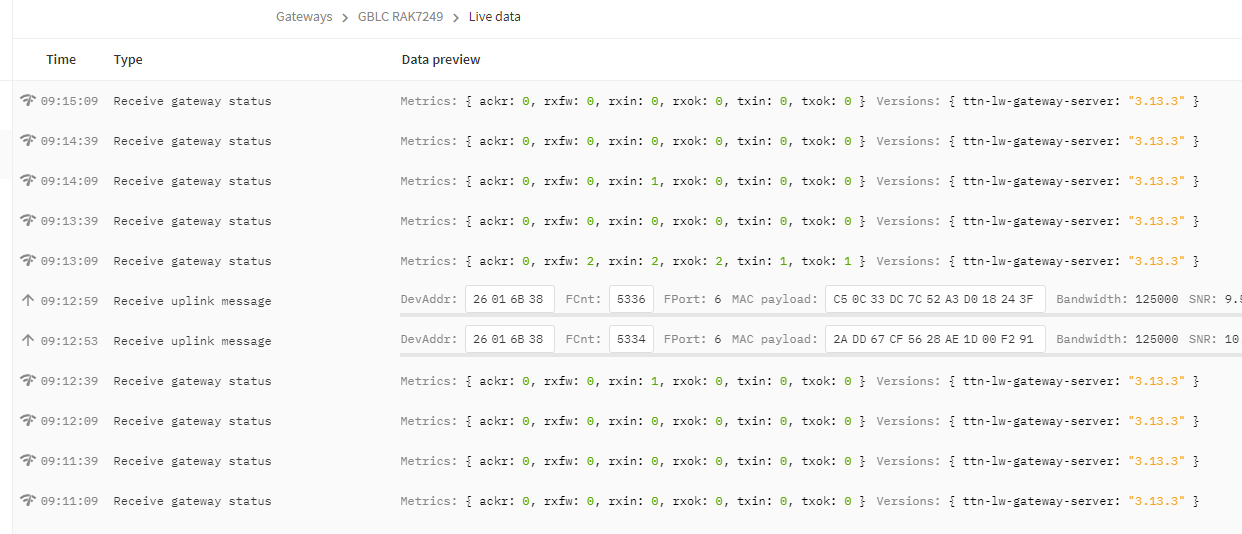Click the horizontal scrollbar under the 09:12:59 uplink row

coord(820,315)
